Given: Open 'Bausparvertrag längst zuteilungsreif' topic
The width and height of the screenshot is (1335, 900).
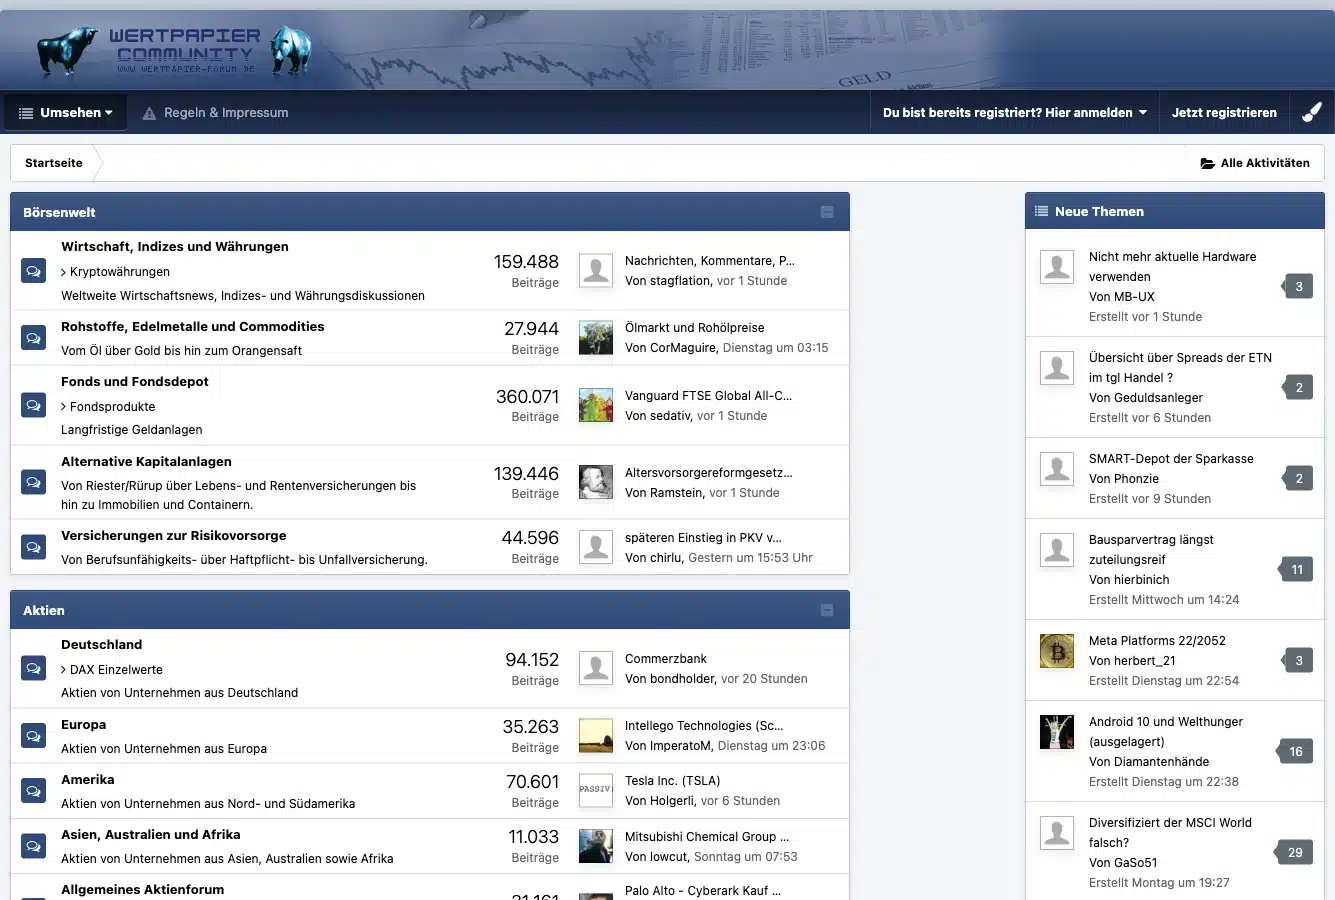Looking at the screenshot, I should coord(1151,550).
